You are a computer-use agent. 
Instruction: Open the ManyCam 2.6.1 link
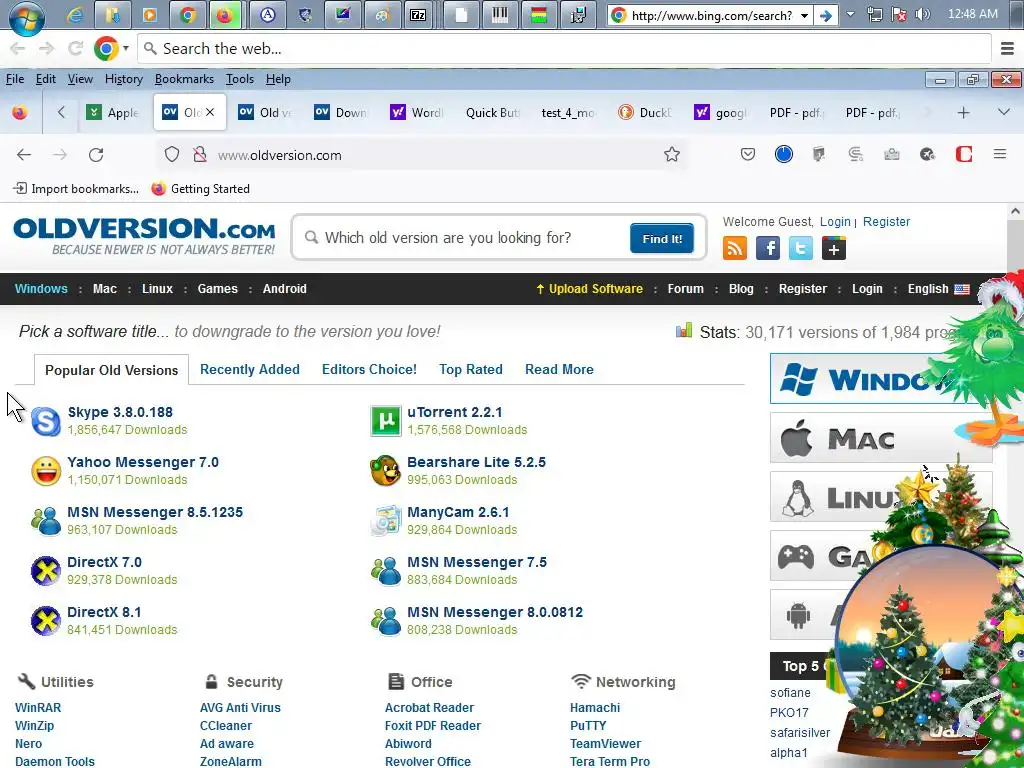(x=458, y=512)
